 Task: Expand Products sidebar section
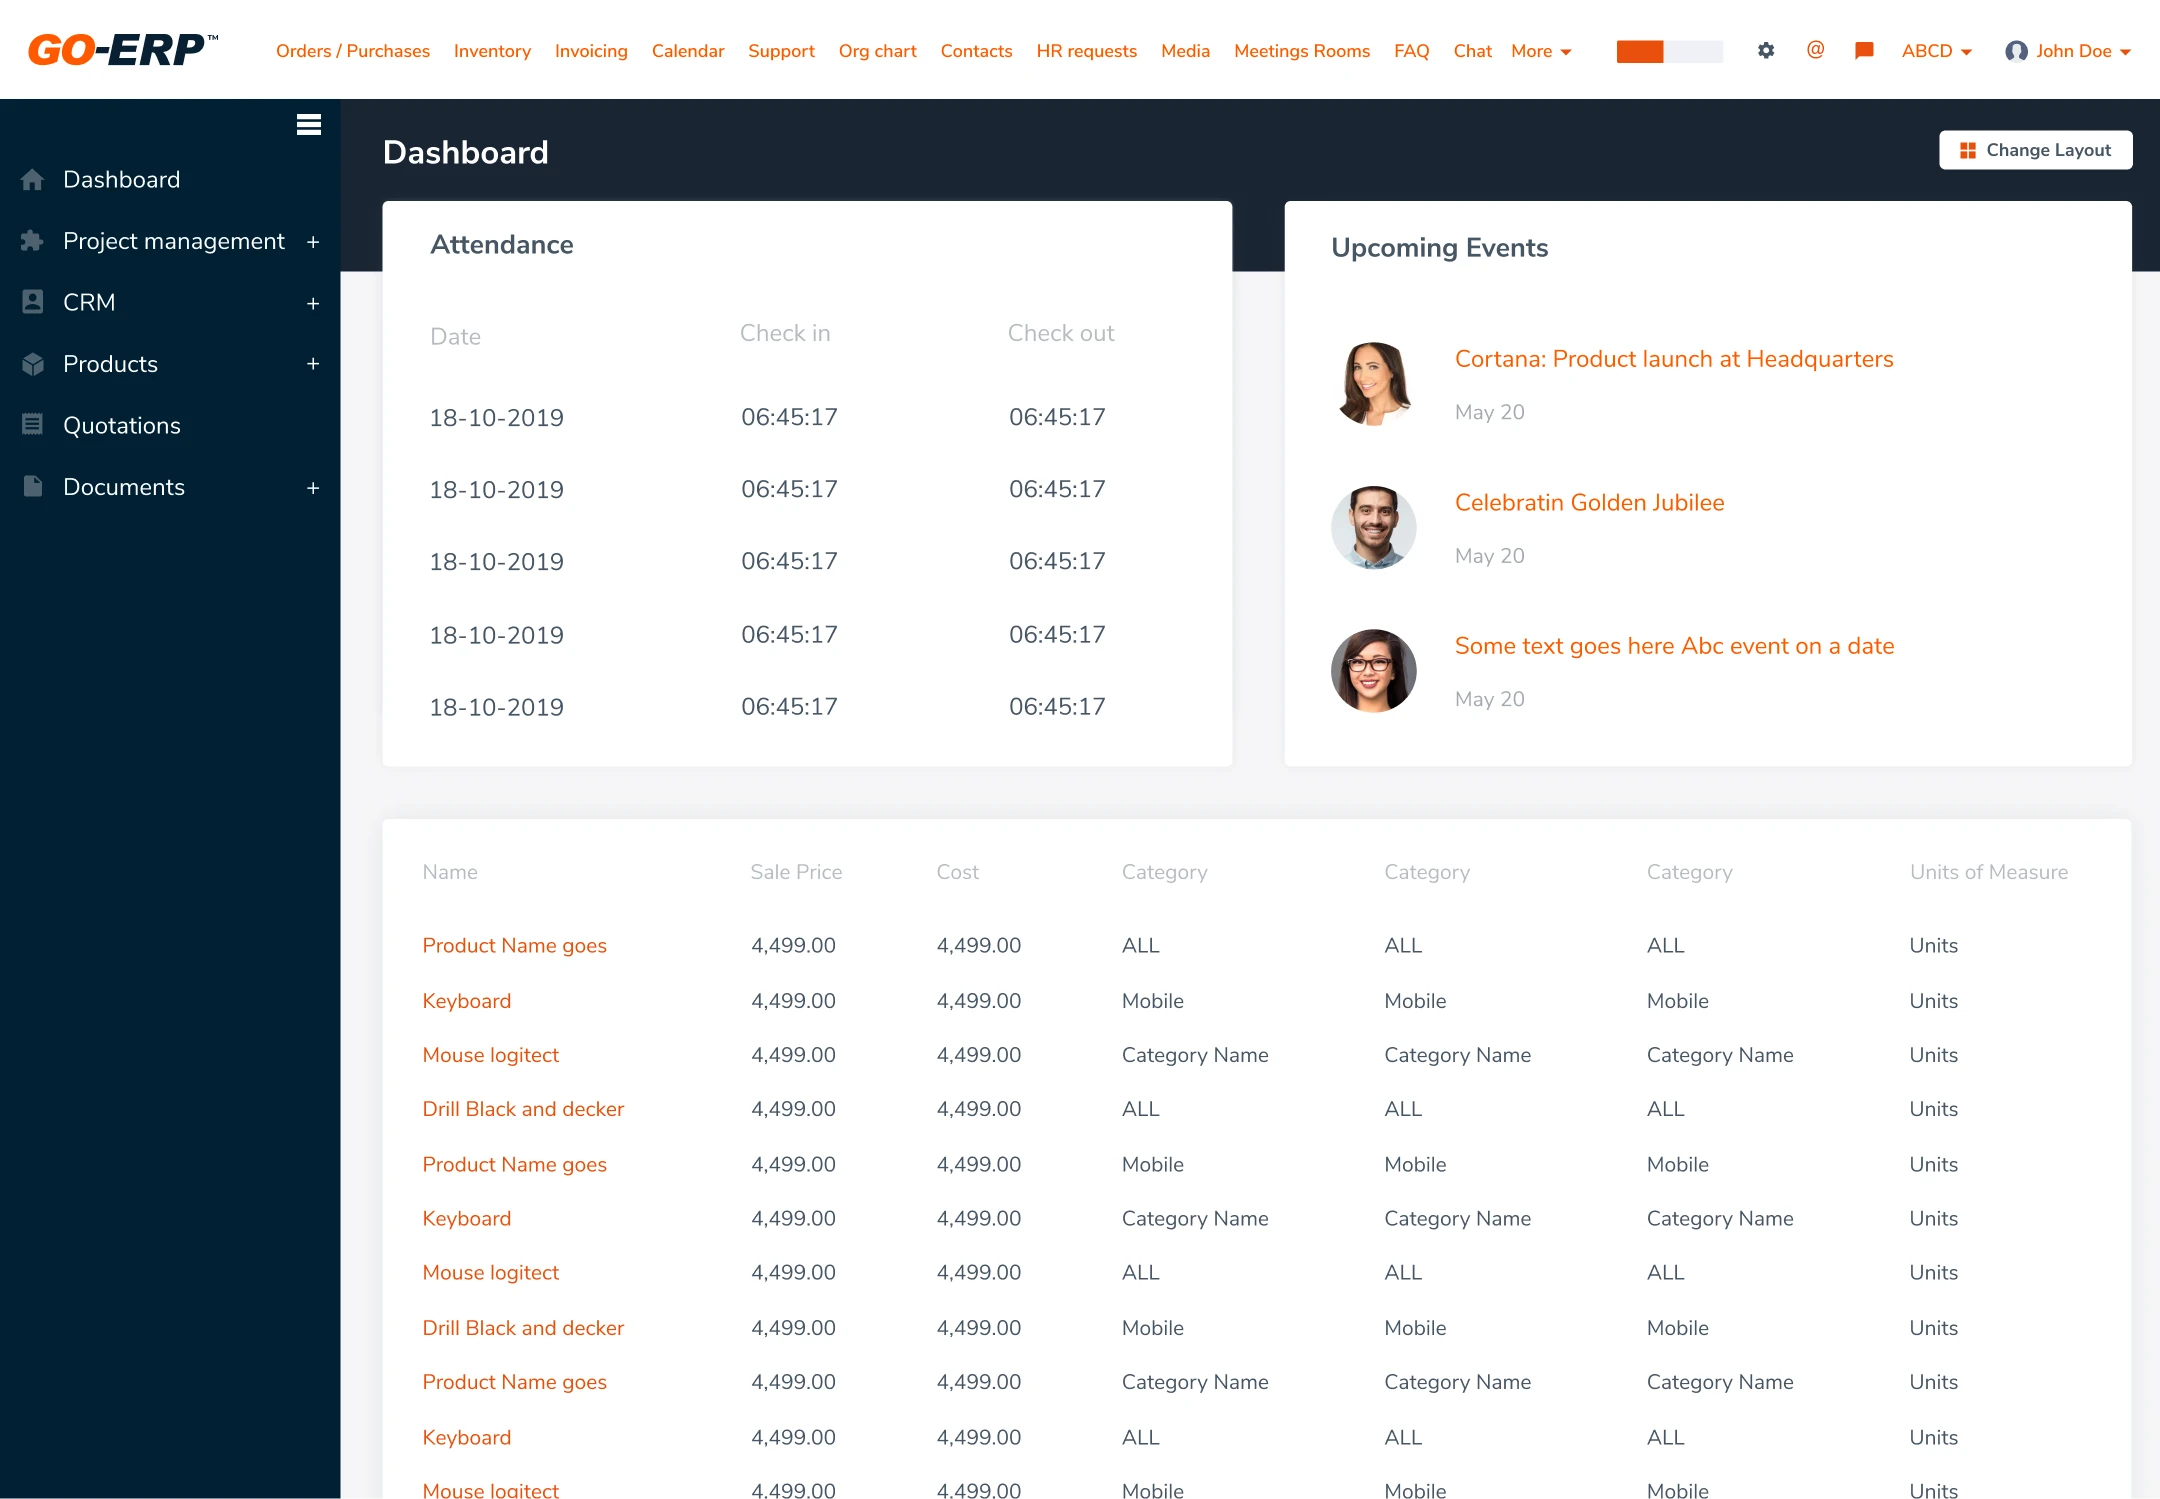(313, 364)
